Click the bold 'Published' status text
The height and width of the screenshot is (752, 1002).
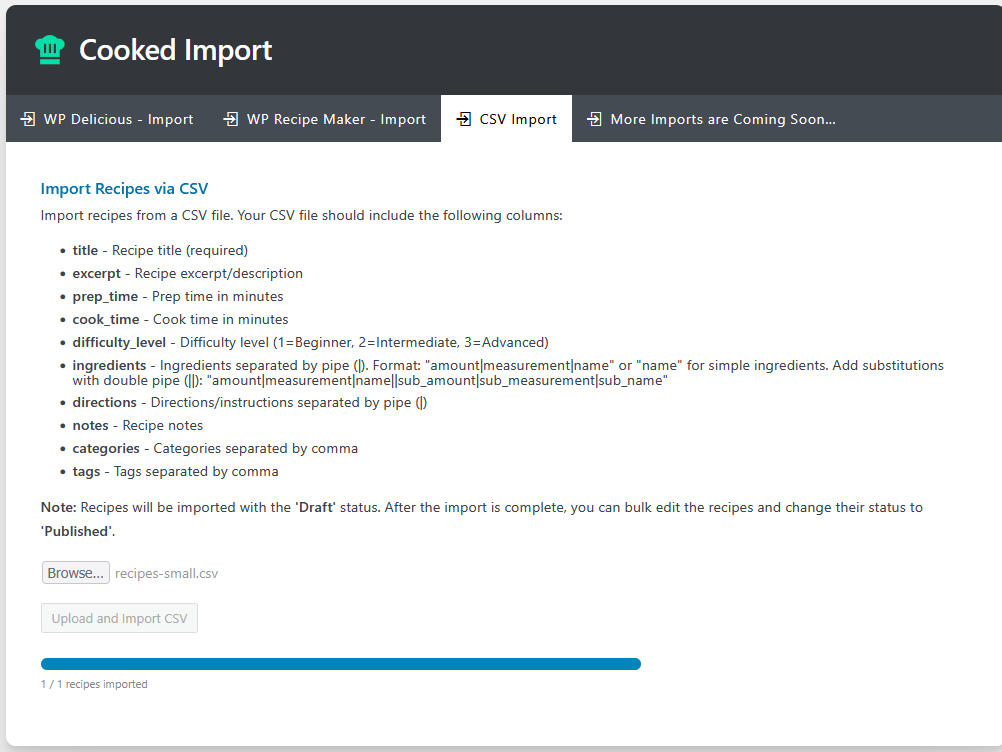point(77,531)
